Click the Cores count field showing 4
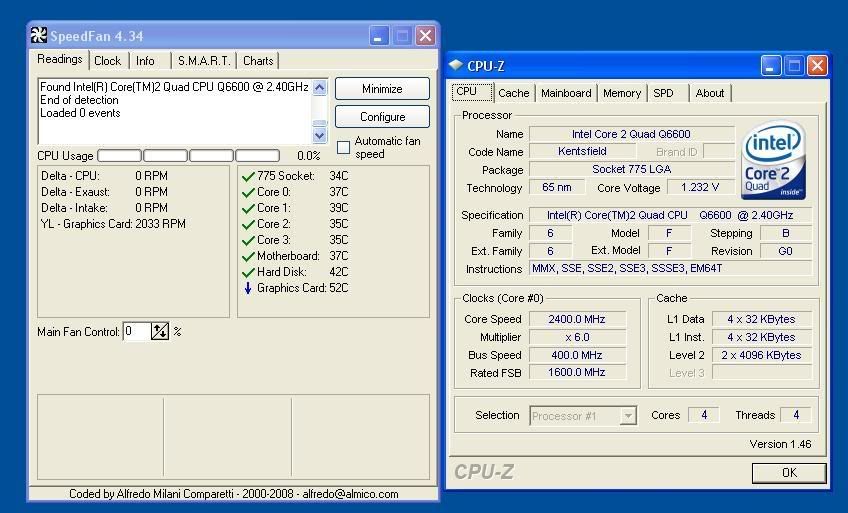Viewport: 848px width, 513px height. (704, 415)
